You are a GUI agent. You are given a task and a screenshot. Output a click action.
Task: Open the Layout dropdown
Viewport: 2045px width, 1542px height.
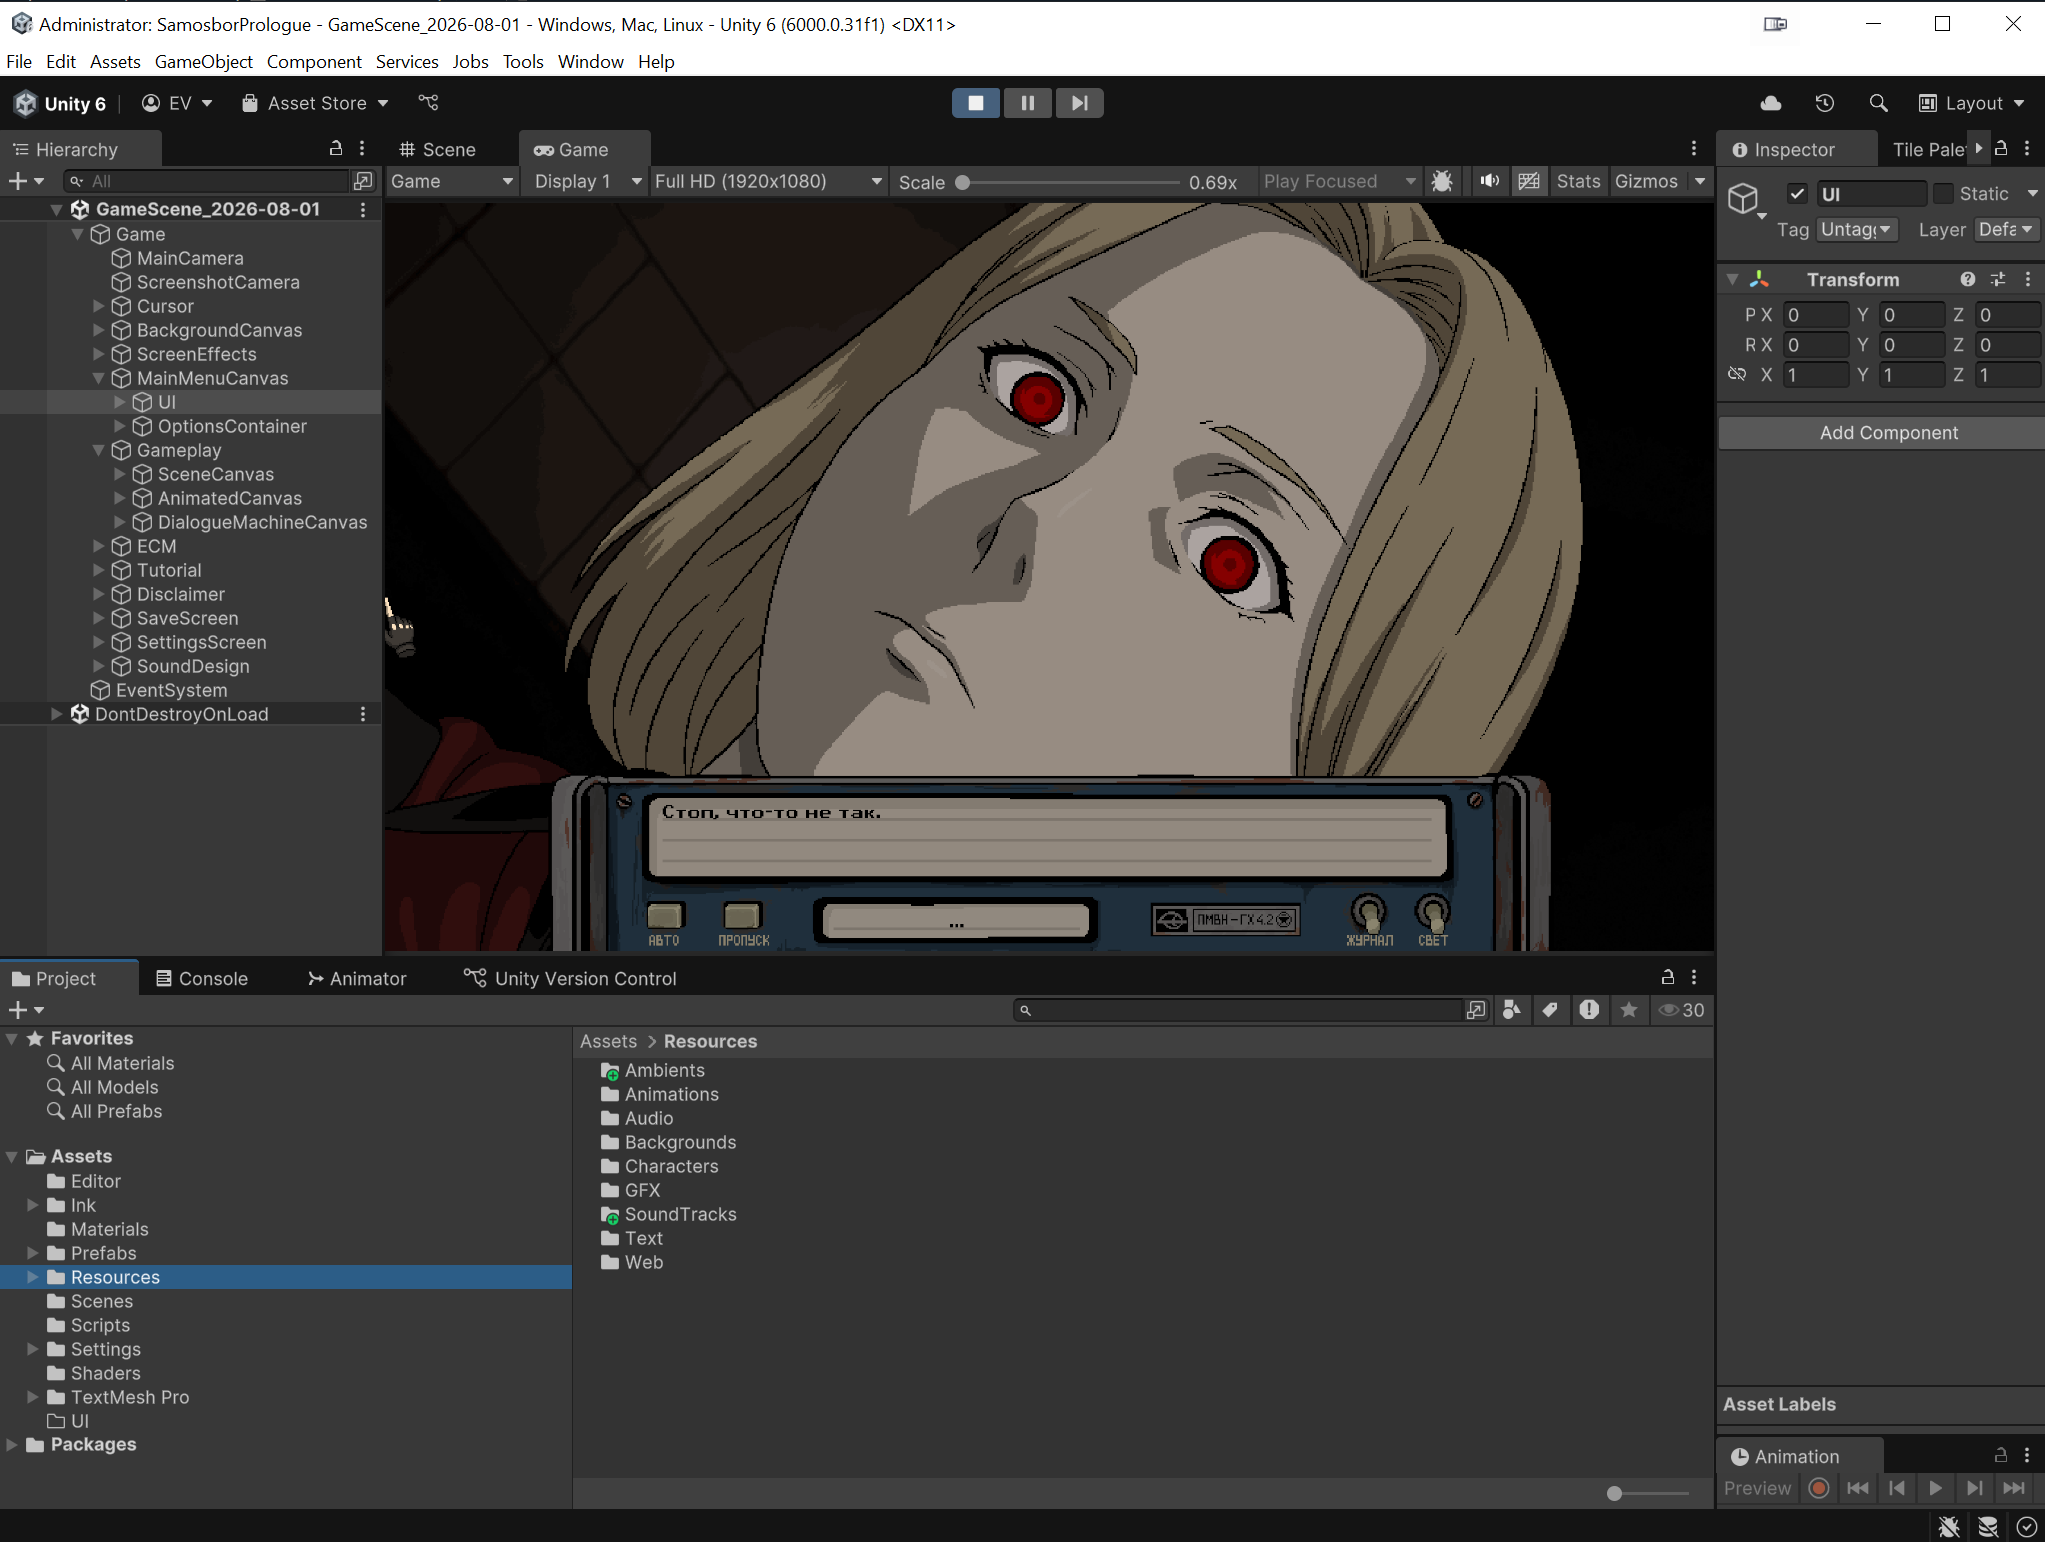point(1971,103)
